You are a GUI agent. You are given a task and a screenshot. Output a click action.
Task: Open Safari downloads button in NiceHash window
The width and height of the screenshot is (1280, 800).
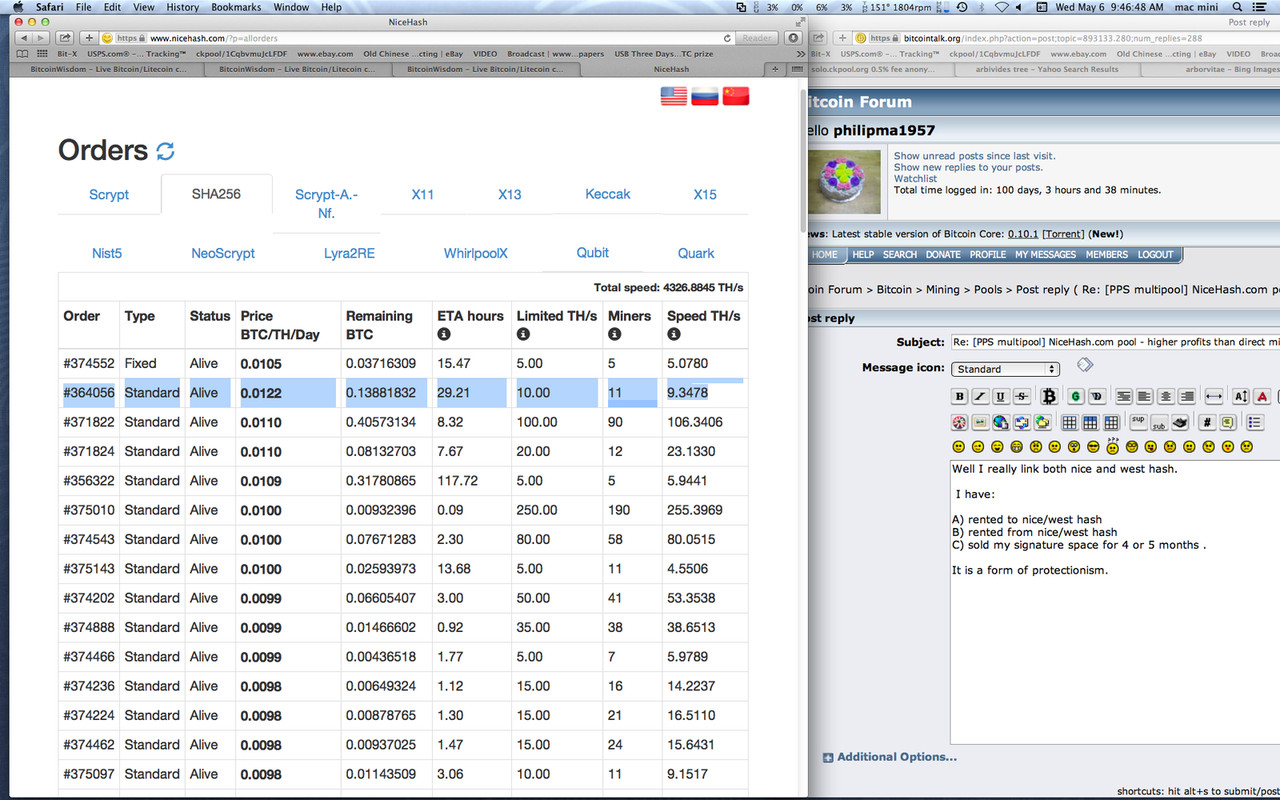click(793, 38)
